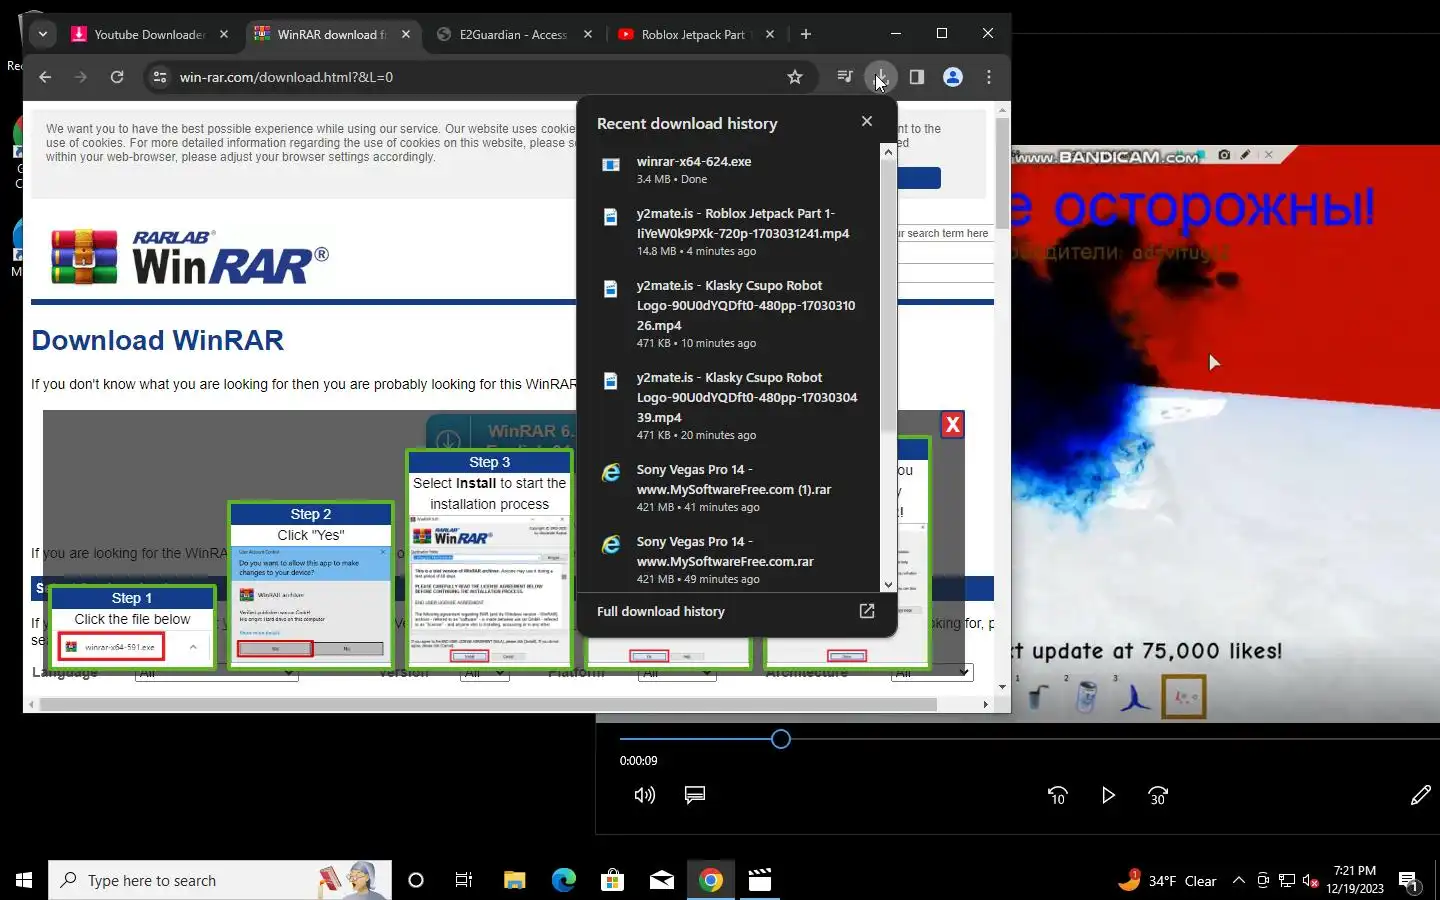
Task: Open Microsoft Store from the taskbar
Action: pos(612,880)
